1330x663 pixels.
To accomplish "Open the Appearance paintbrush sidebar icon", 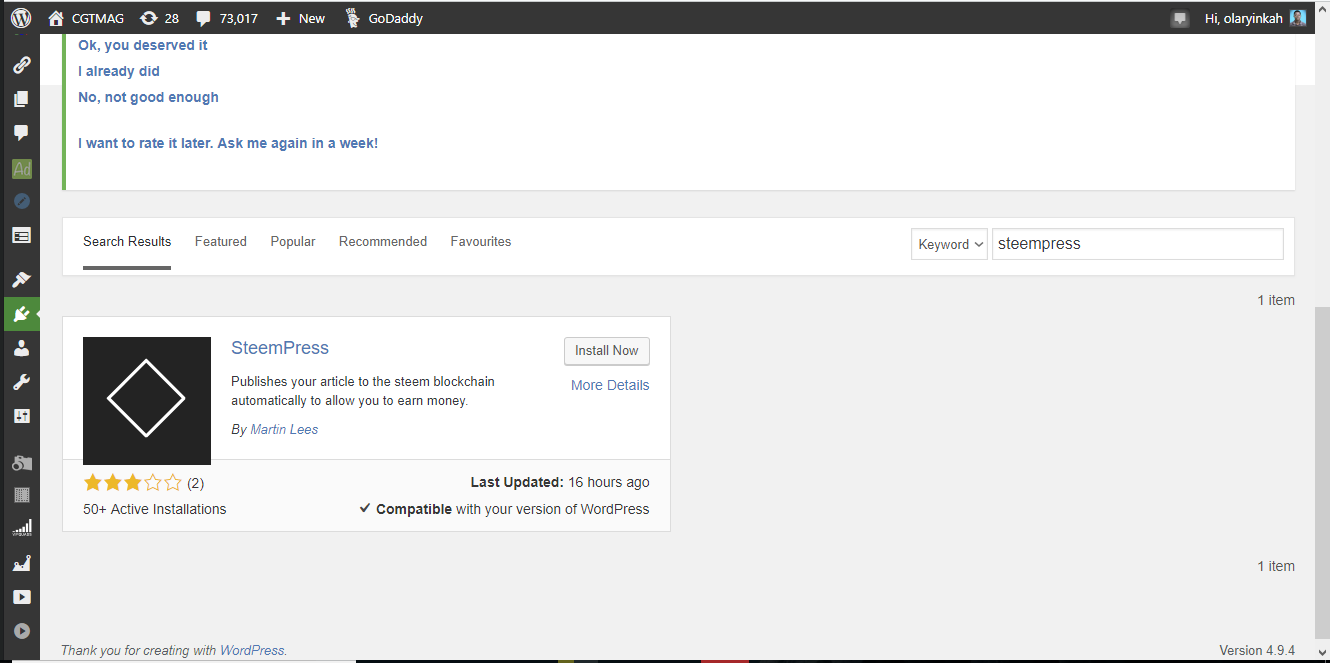I will [21, 279].
